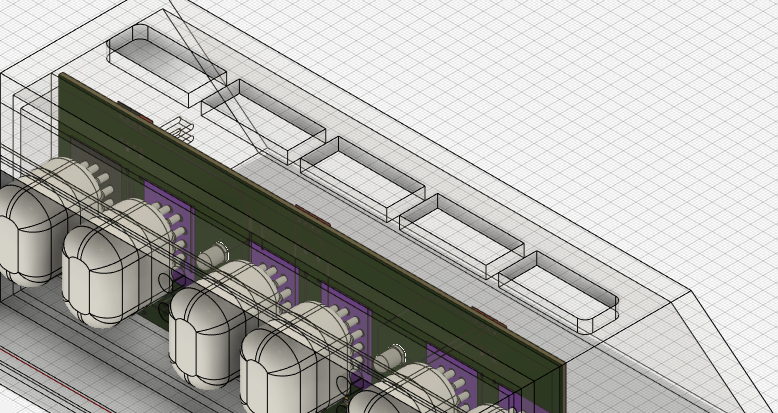Select the middle slot of the five cutouts
Screen dimensions: 778x413
[x=363, y=179]
